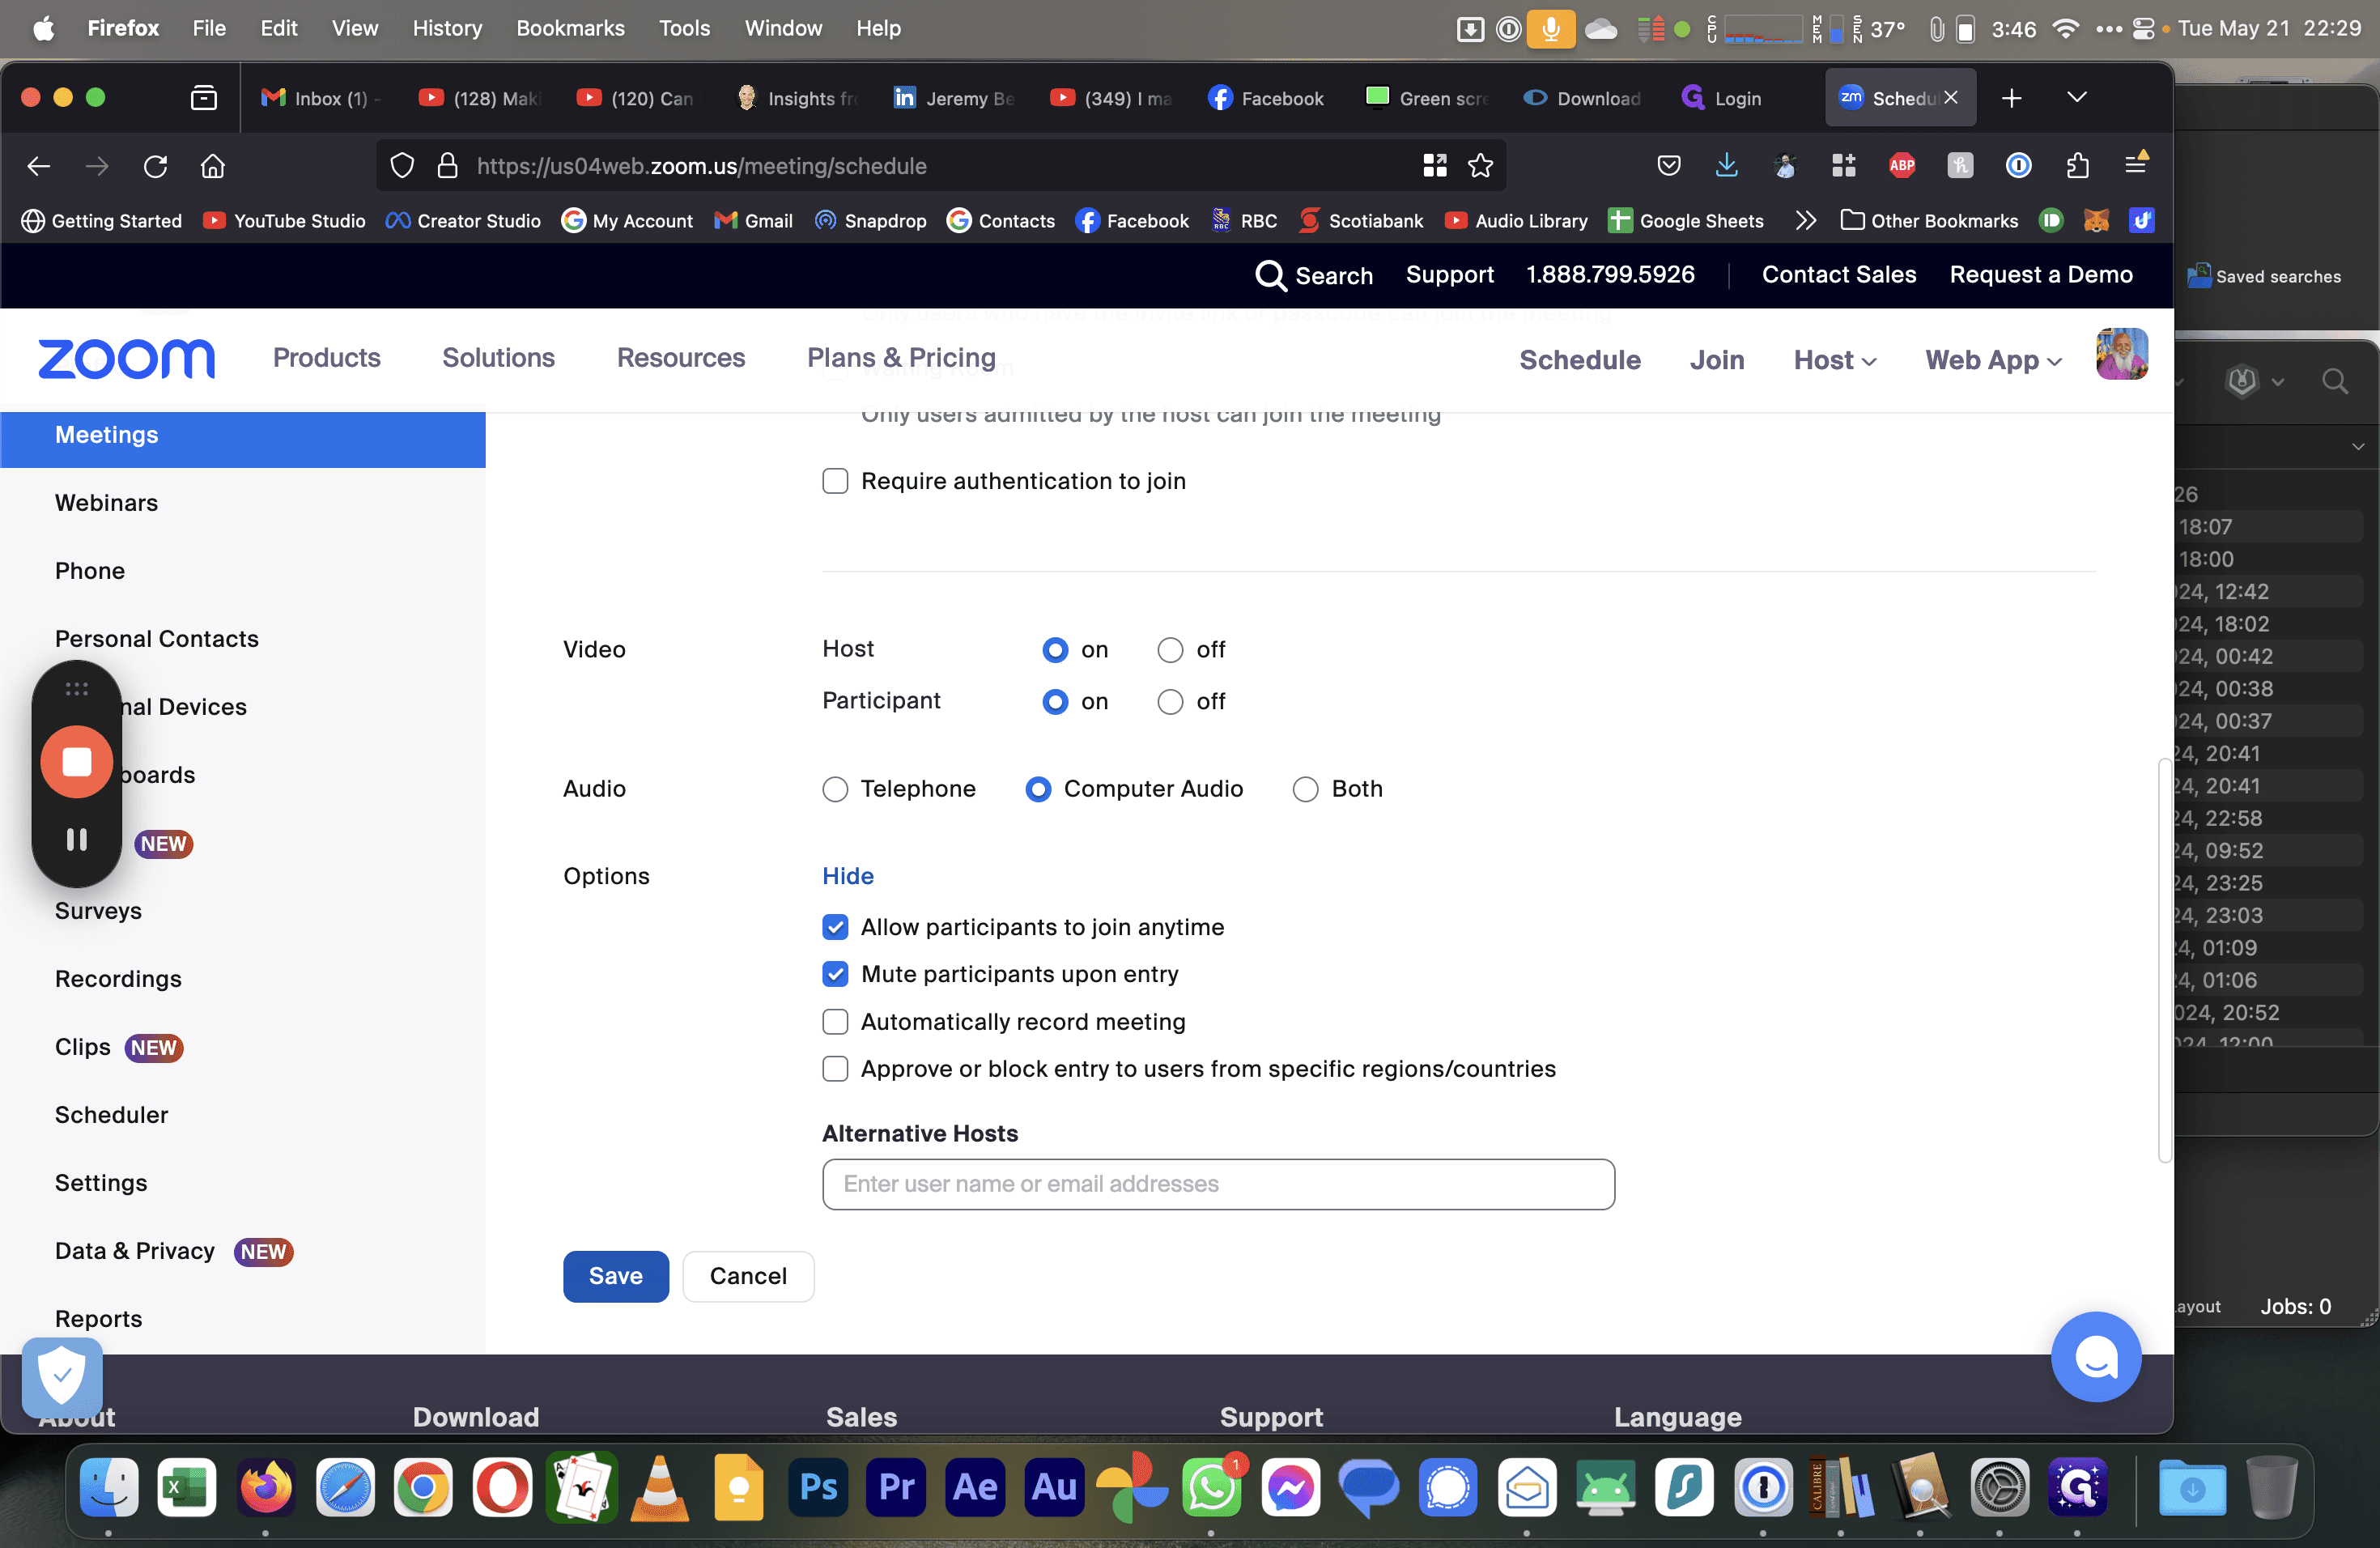Click in the Alternative Hosts field

(x=1218, y=1184)
